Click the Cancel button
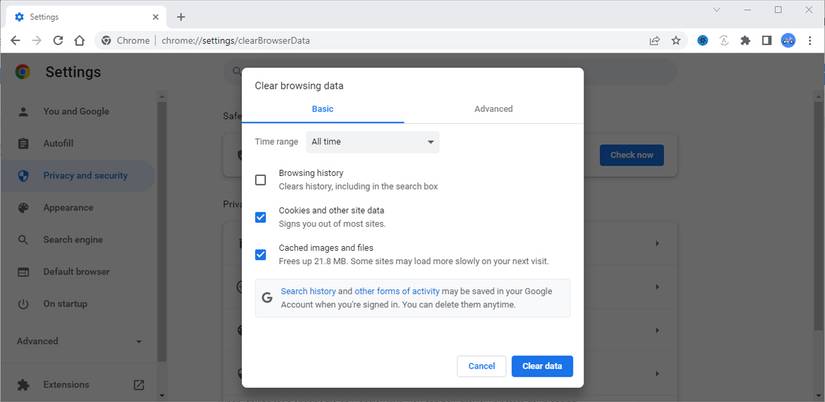Viewport: 825px width, 402px height. (481, 366)
